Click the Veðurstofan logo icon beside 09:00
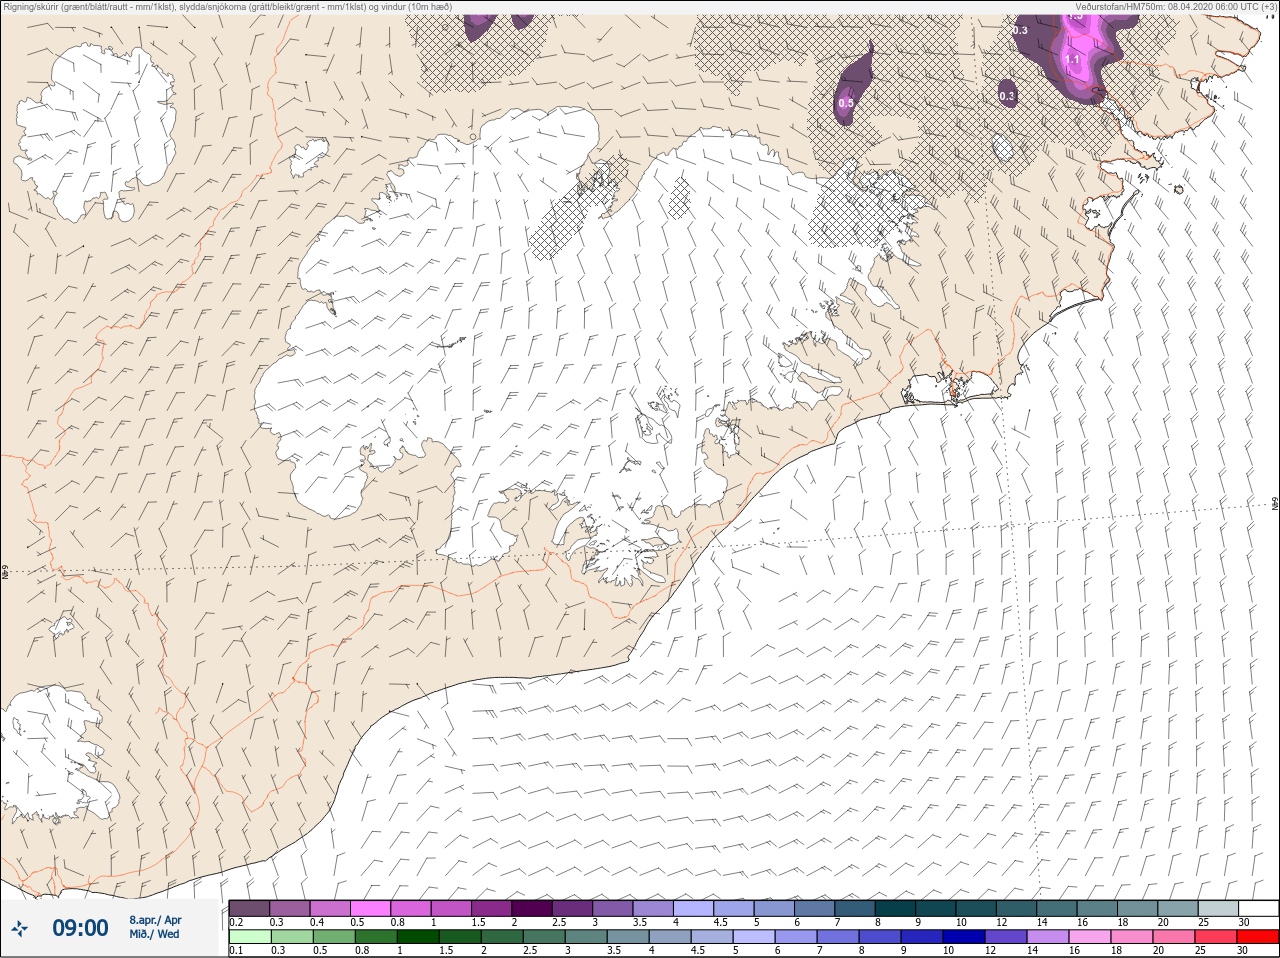 (19, 928)
